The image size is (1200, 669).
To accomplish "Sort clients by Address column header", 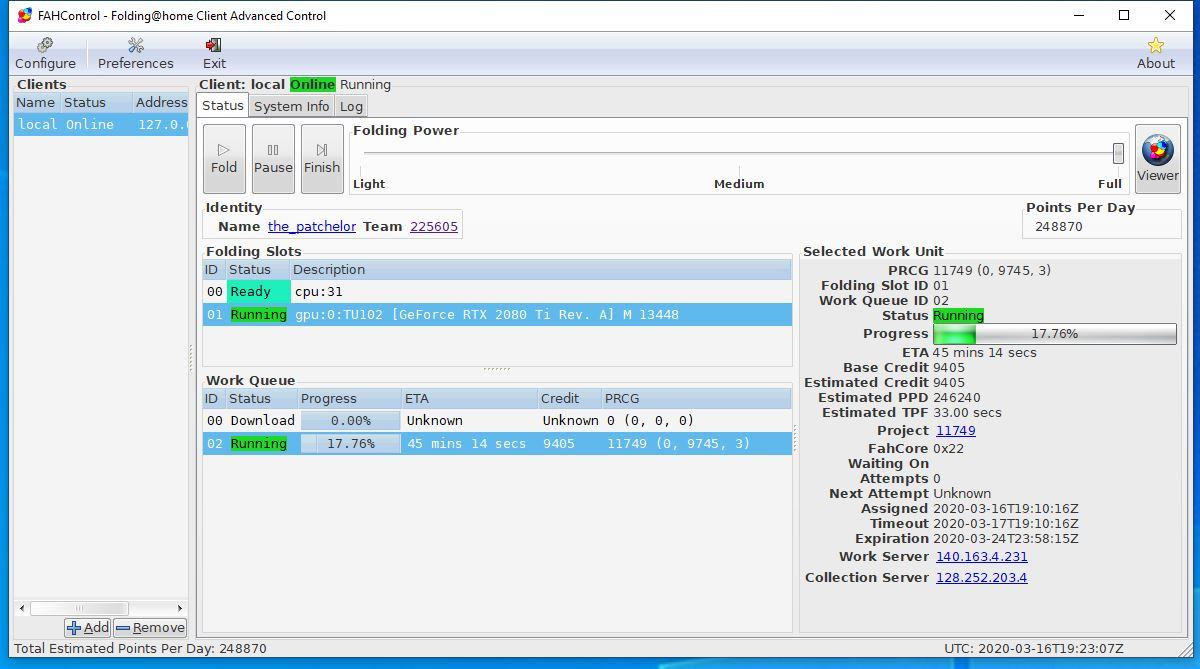I will tap(161, 102).
